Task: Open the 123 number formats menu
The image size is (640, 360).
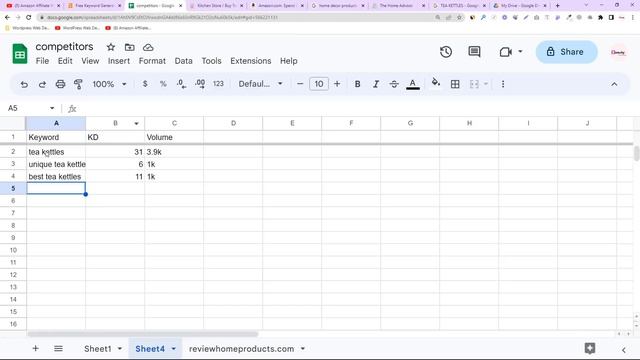Action: (x=218, y=84)
